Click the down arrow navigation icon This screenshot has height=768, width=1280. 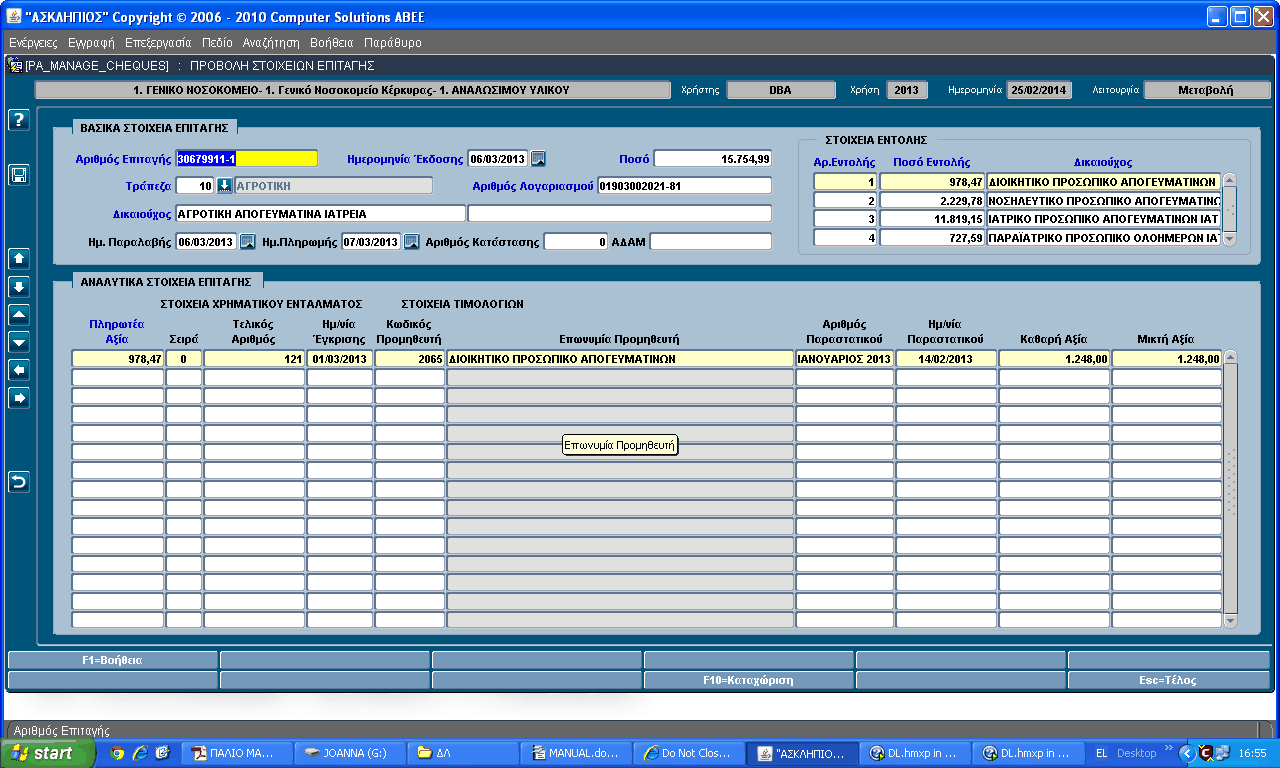[x=19, y=286]
